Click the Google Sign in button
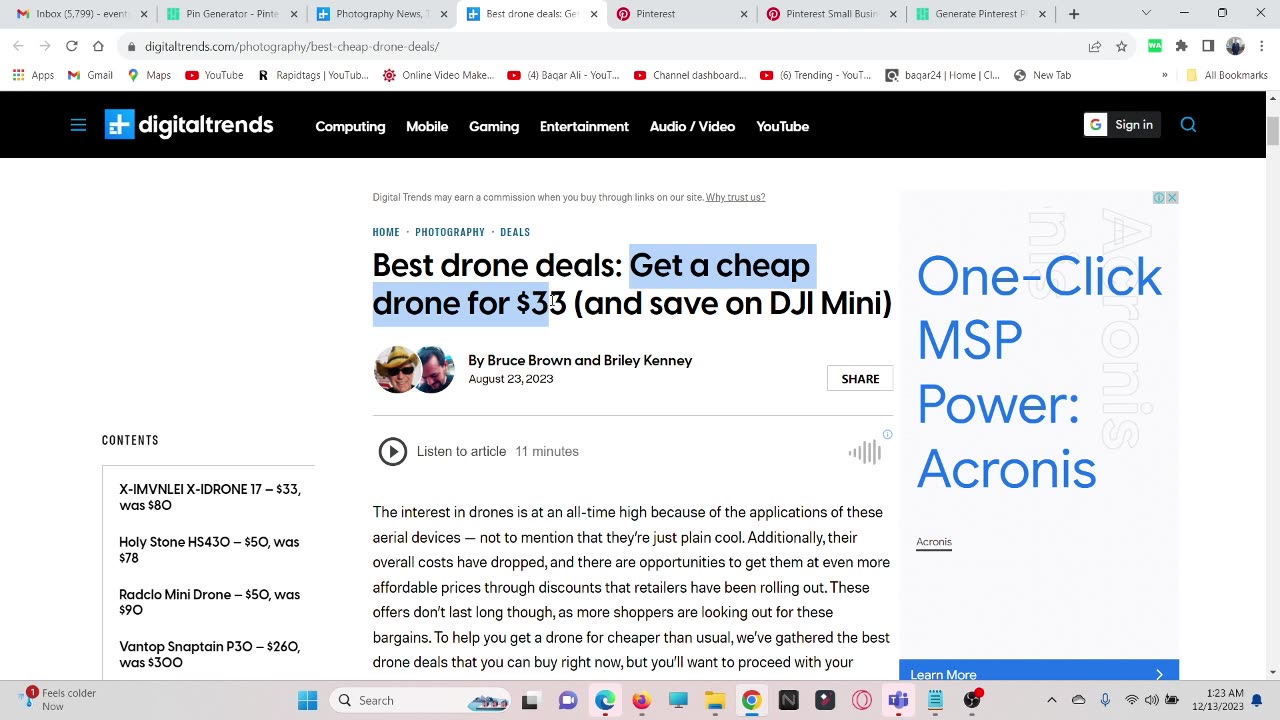1280x720 pixels. click(1122, 125)
